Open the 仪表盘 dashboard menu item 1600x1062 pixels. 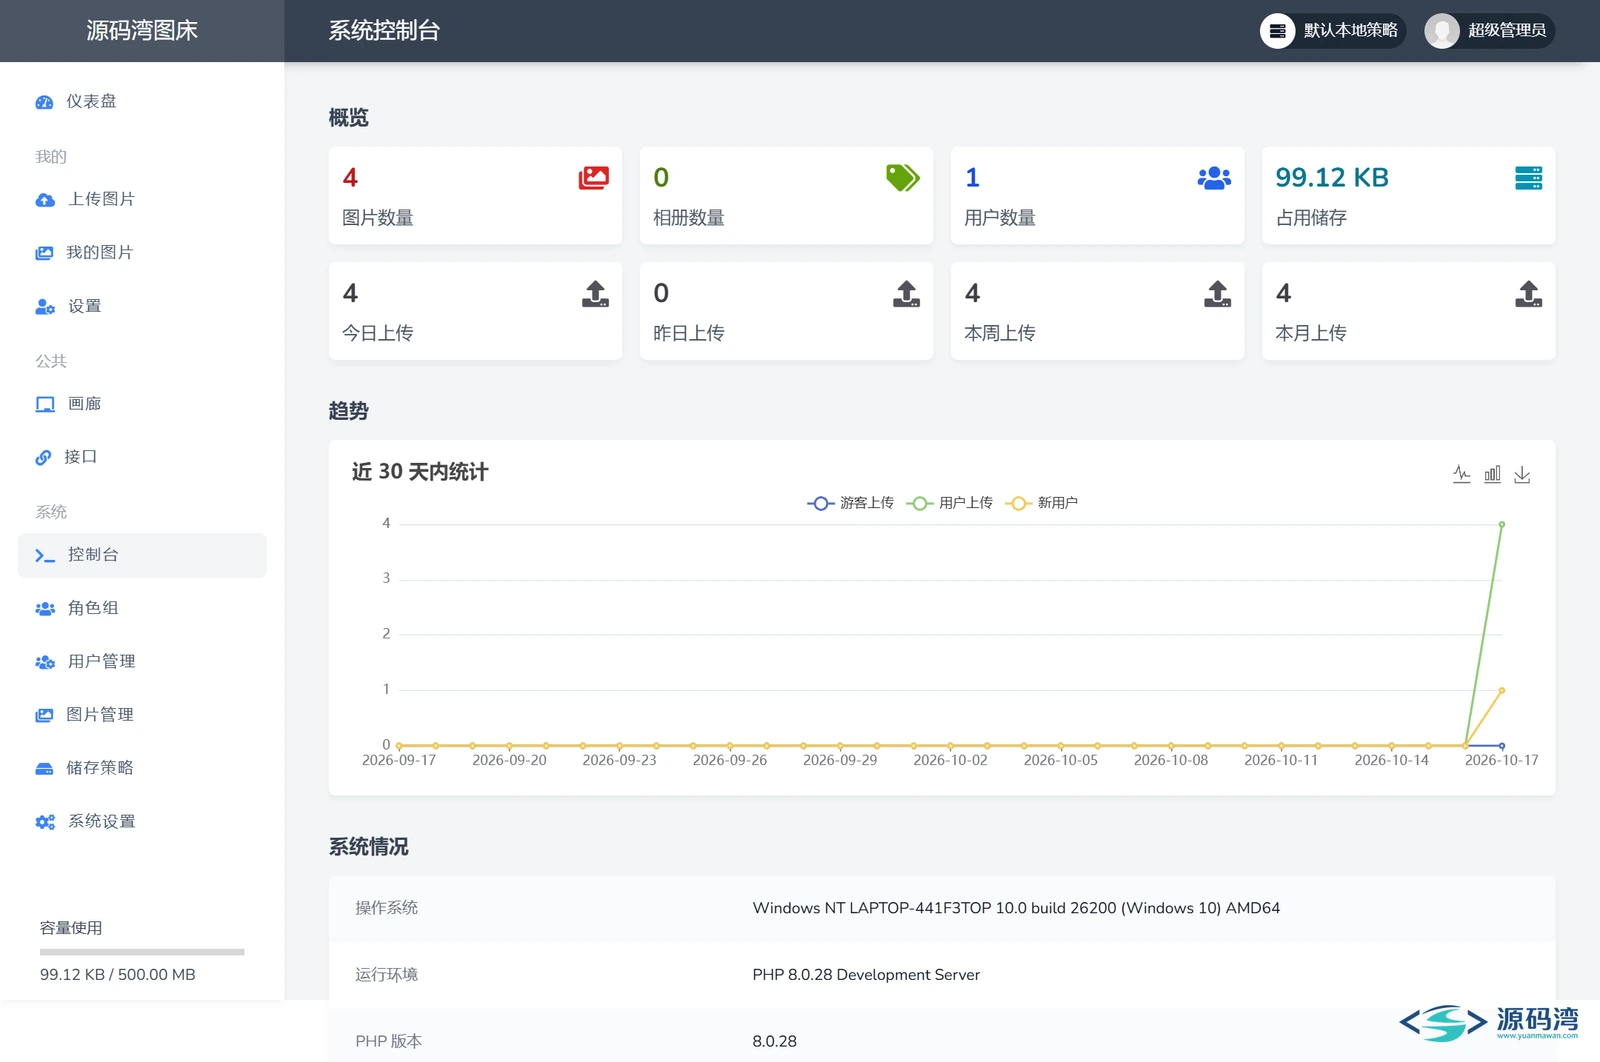point(142,101)
